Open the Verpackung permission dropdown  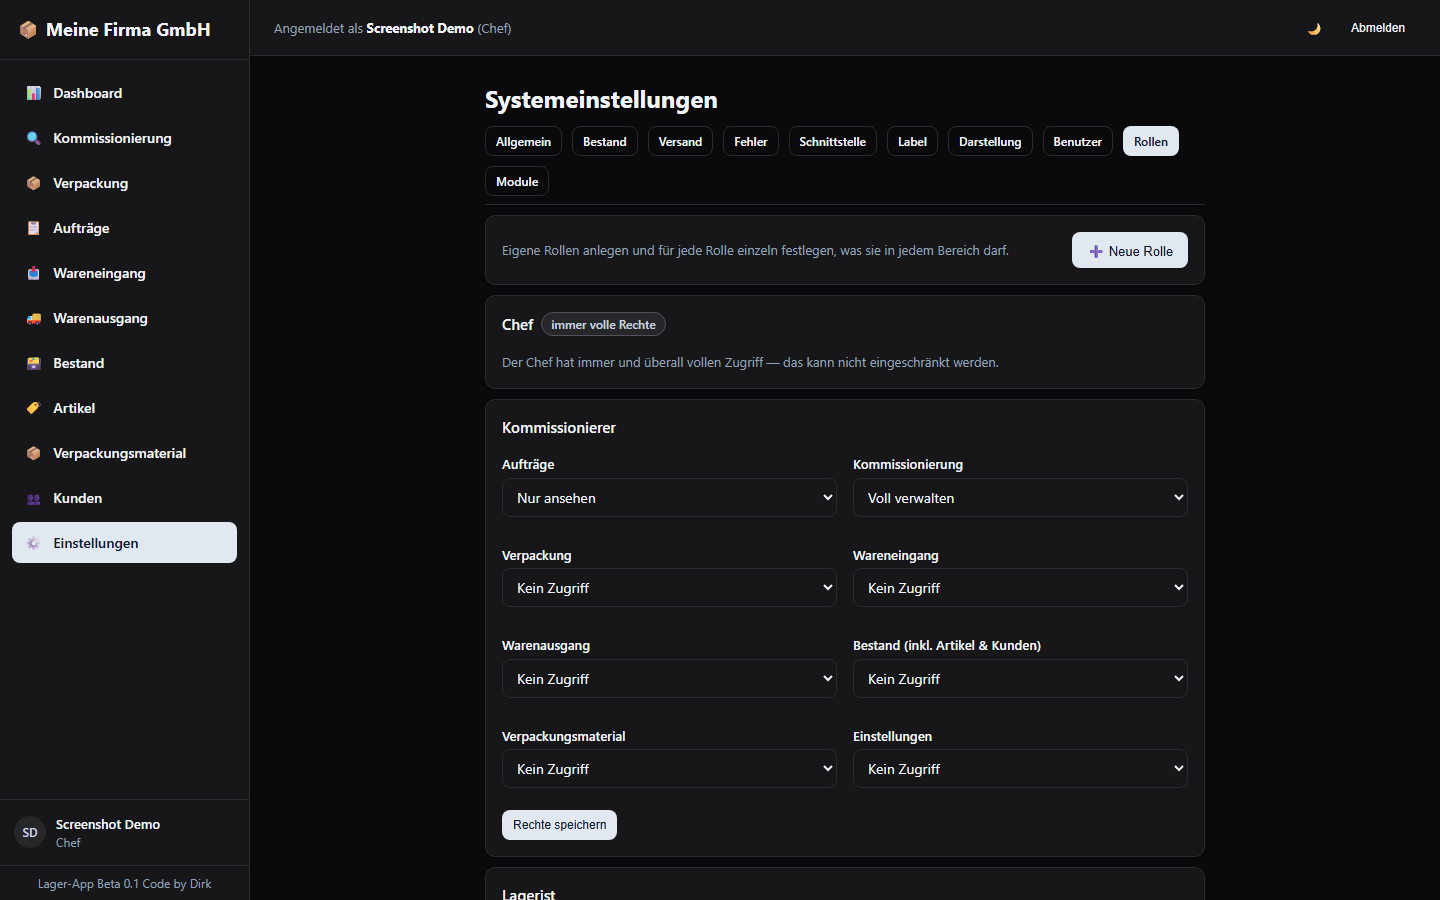[669, 588]
